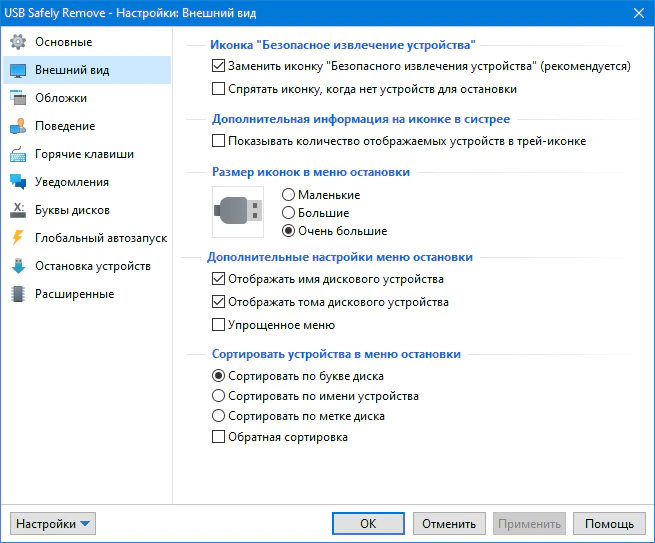Image resolution: width=655 pixels, height=543 pixels.
Task: Toggle the Обратная сортировка checkbox
Action: [x=220, y=437]
